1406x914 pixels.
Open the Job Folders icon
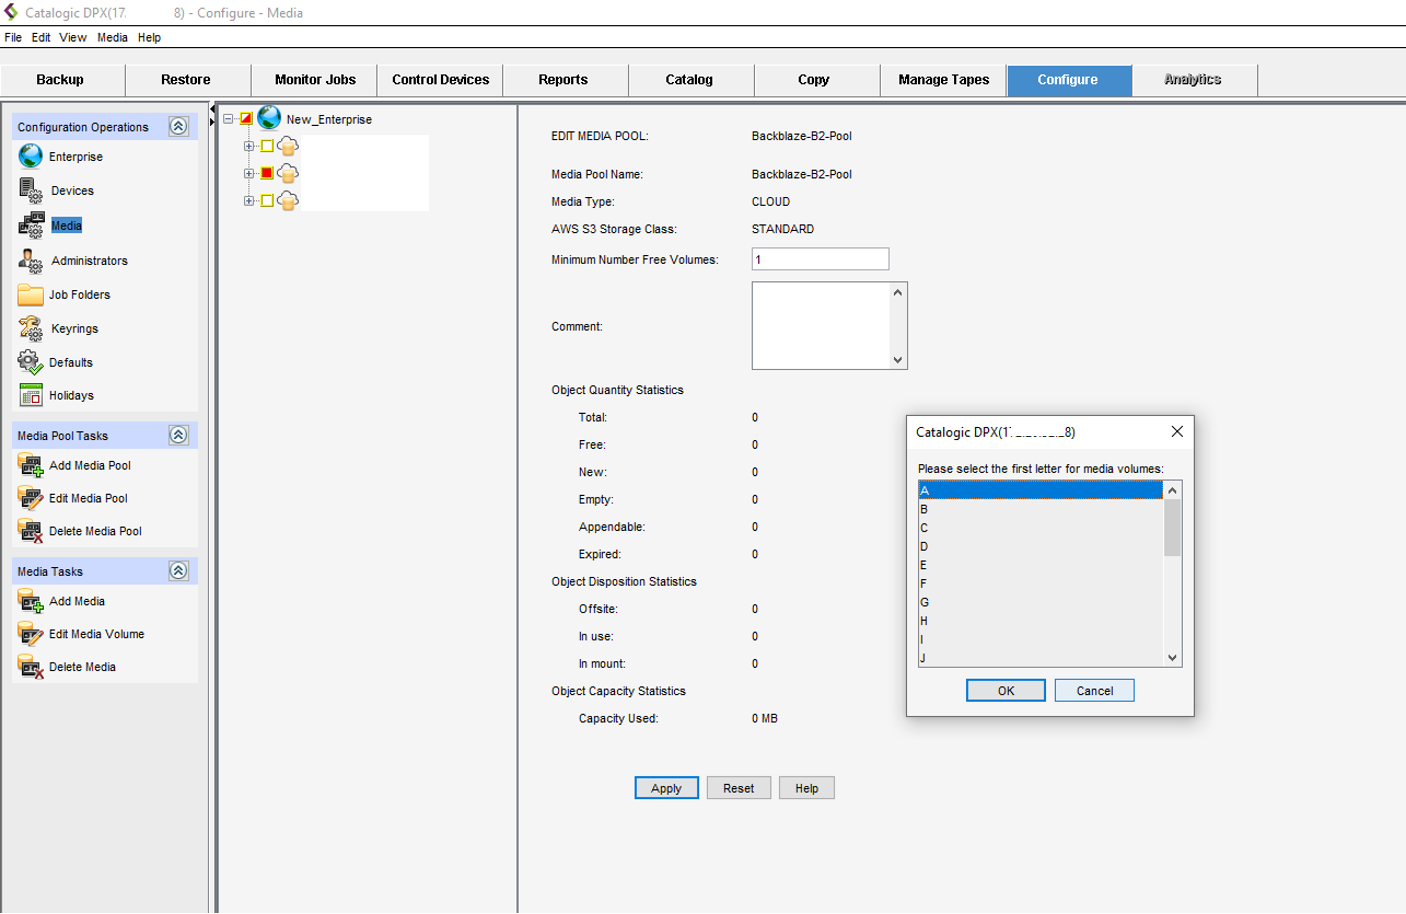[31, 294]
